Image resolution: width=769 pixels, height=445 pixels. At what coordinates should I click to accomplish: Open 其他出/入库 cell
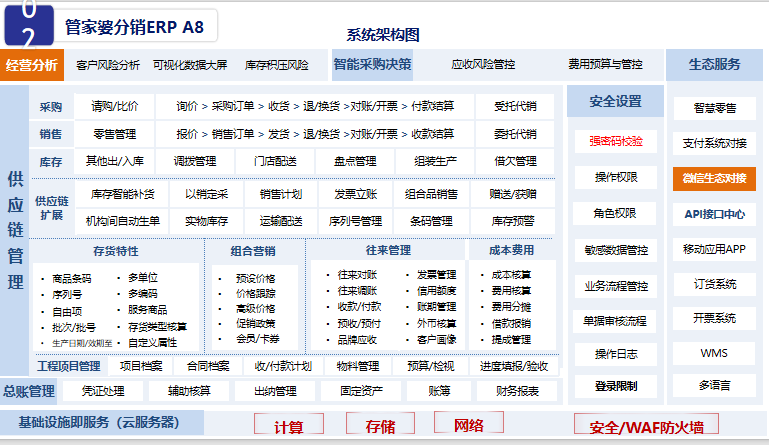coord(115,161)
